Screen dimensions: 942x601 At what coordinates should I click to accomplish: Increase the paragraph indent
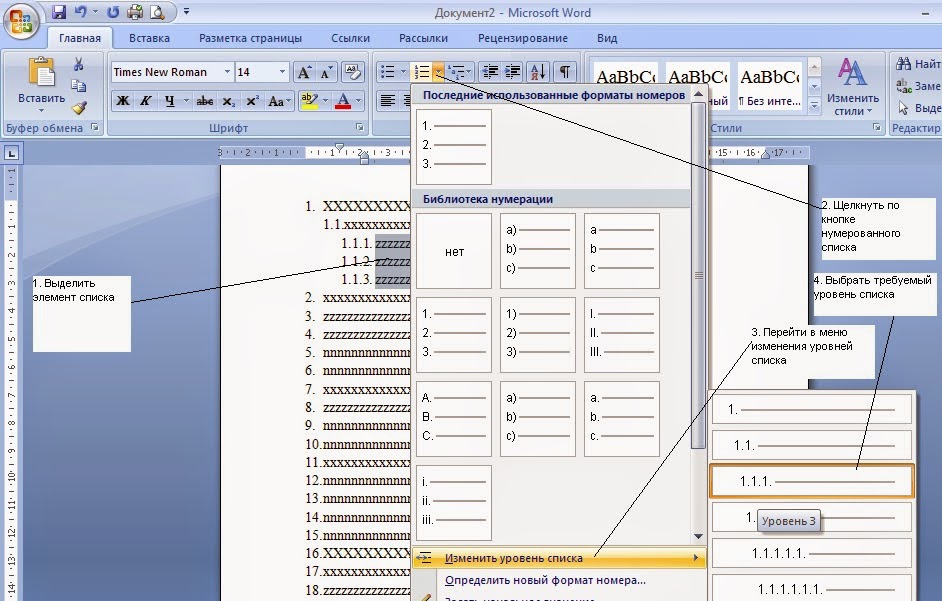click(x=512, y=72)
